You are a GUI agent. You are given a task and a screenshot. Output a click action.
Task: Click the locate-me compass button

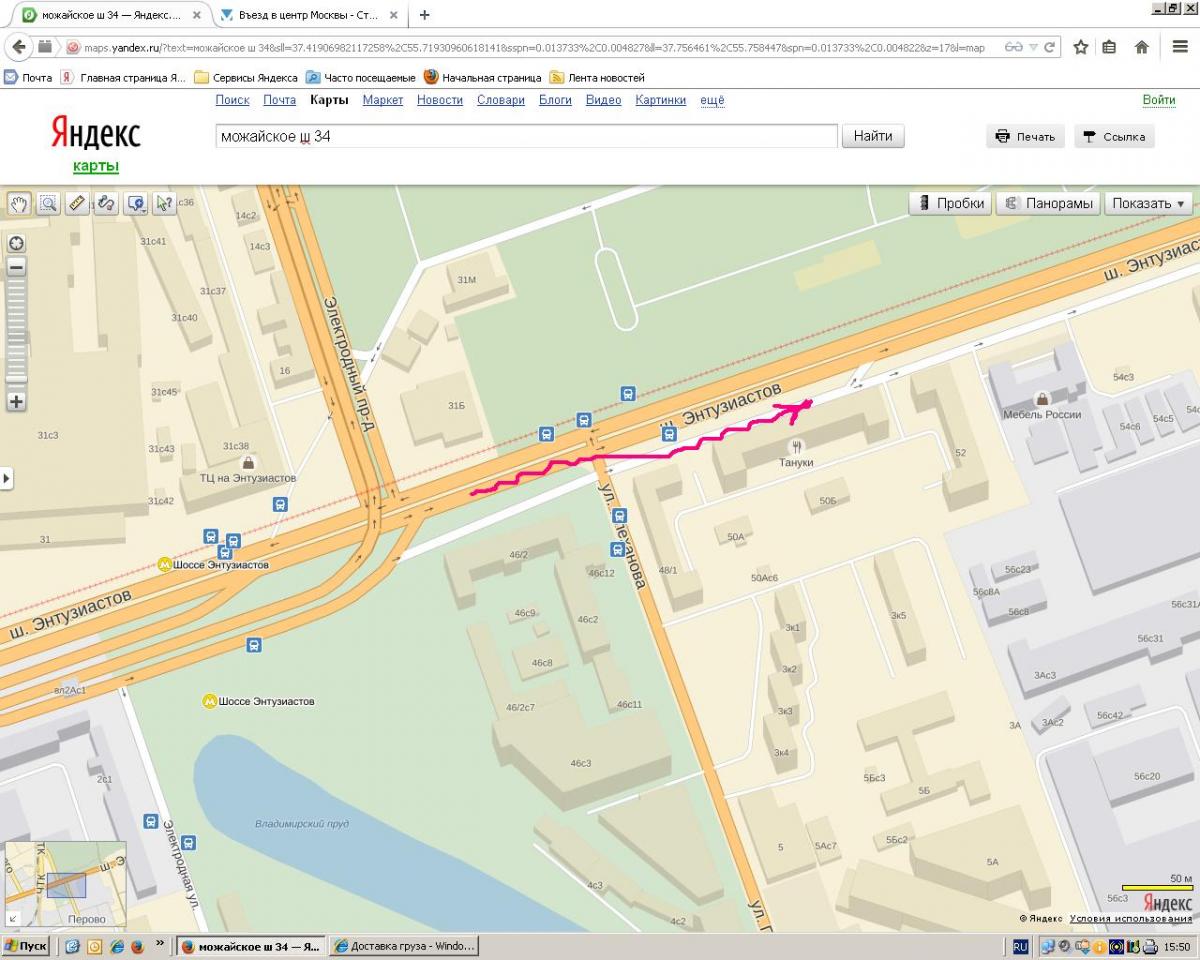tap(16, 243)
